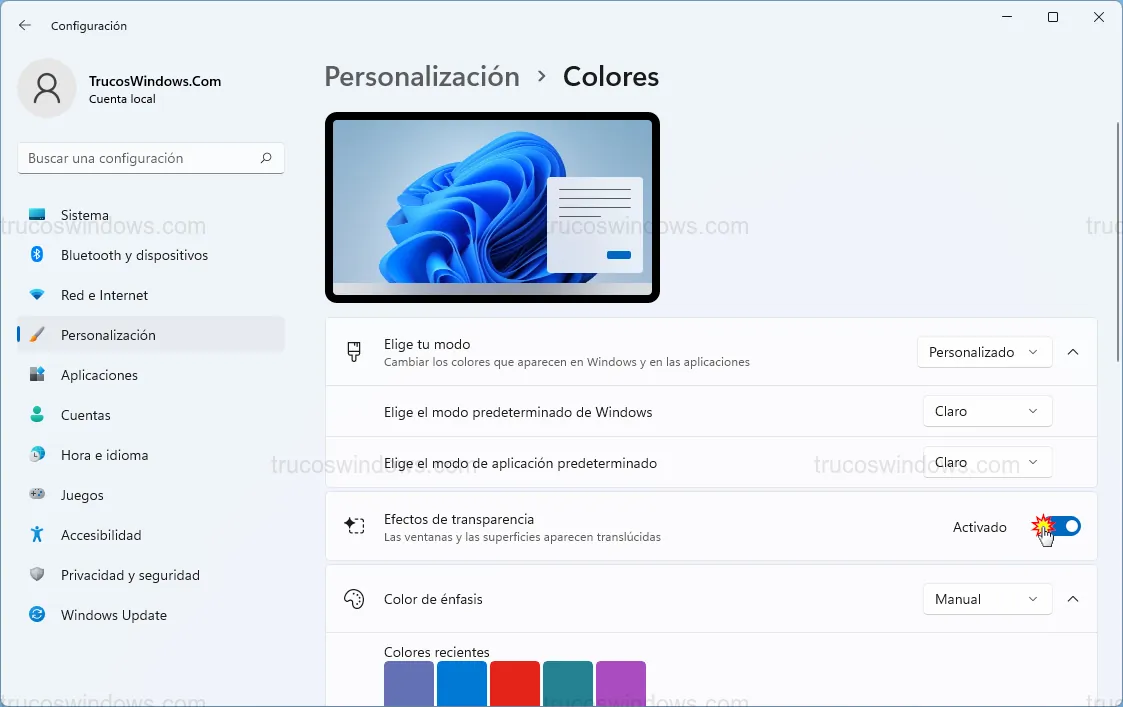Screen dimensions: 1123x707
Task: Open Aplicaciones via its sidebar icon
Action: pyautogui.click(x=37, y=375)
